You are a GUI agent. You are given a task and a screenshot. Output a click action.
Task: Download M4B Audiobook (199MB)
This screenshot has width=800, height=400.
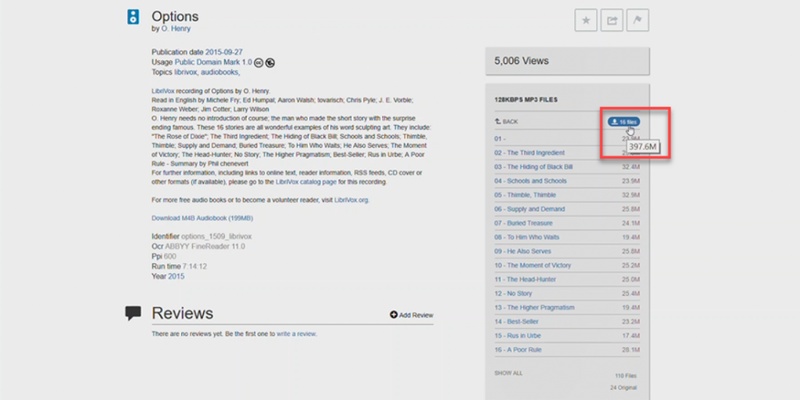click(x=203, y=218)
